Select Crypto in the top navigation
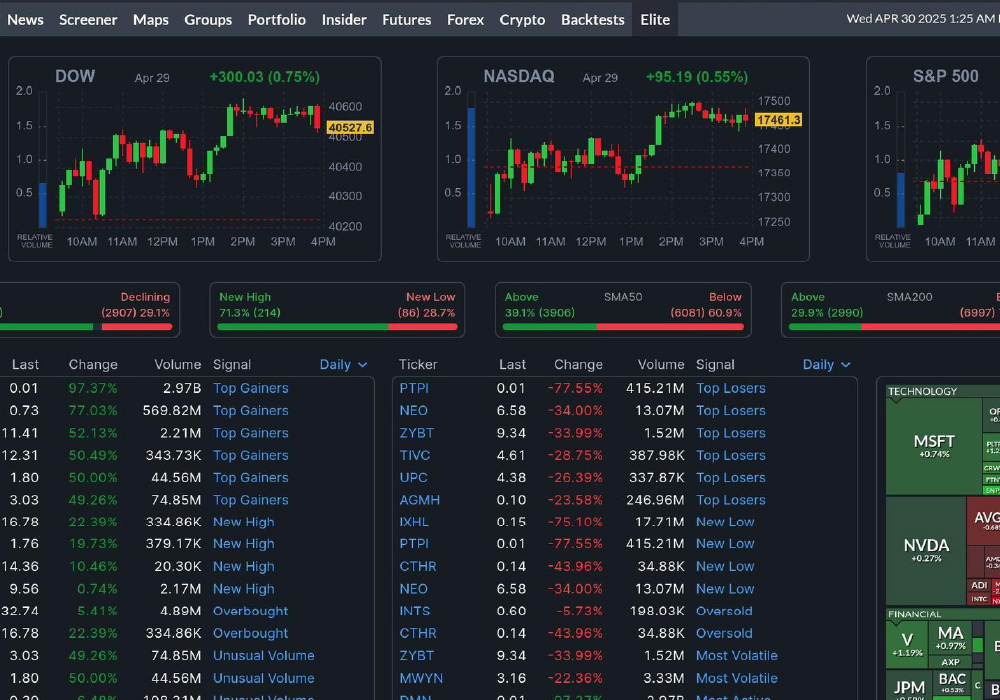 point(522,19)
